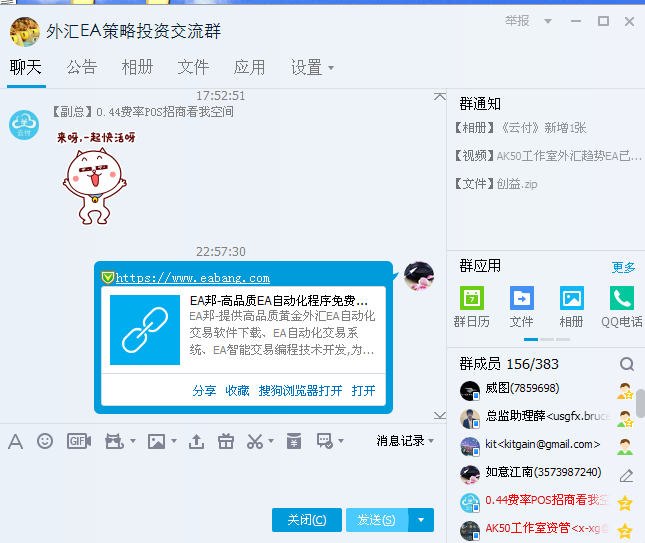This screenshot has width=645, height=543.
Task: Click the gift box icon
Action: pyautogui.click(x=226, y=441)
